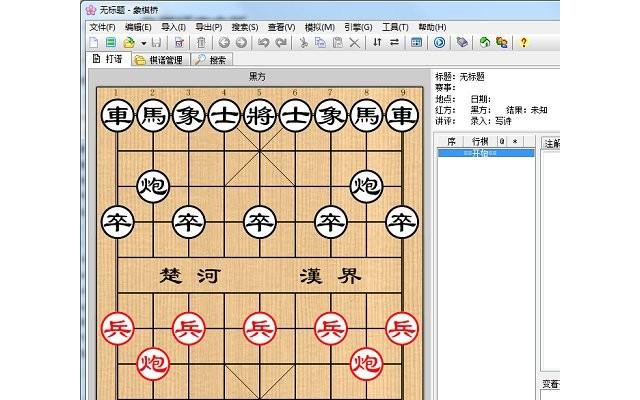The height and width of the screenshot is (400, 640).
Task: Click the X delete toolbar icon
Action: [x=355, y=43]
